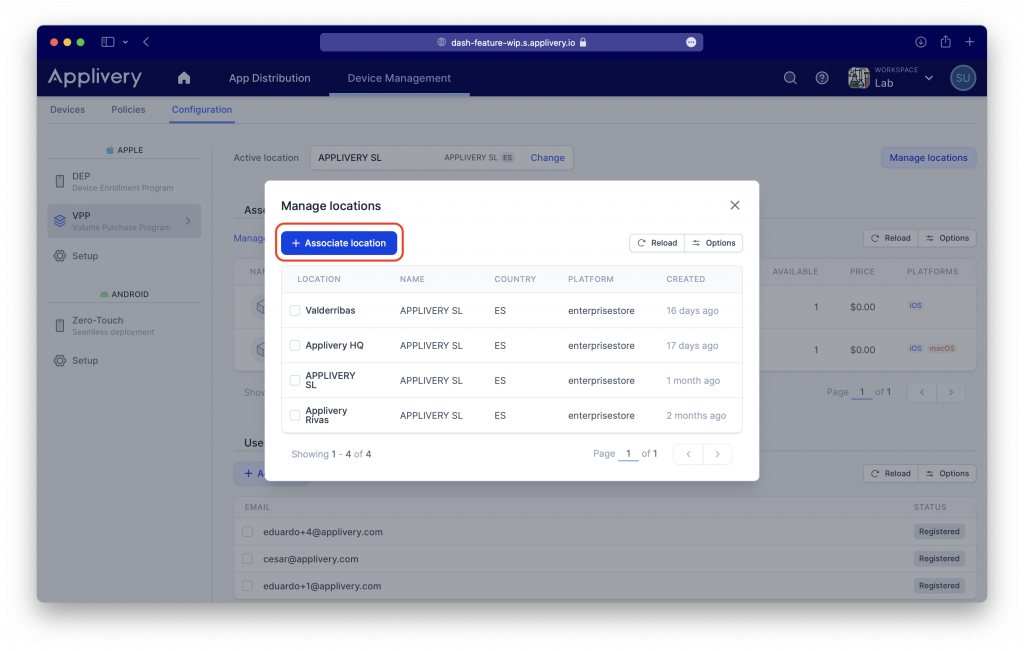Close the Manage locations dialog
The image size is (1024, 651).
pos(735,205)
